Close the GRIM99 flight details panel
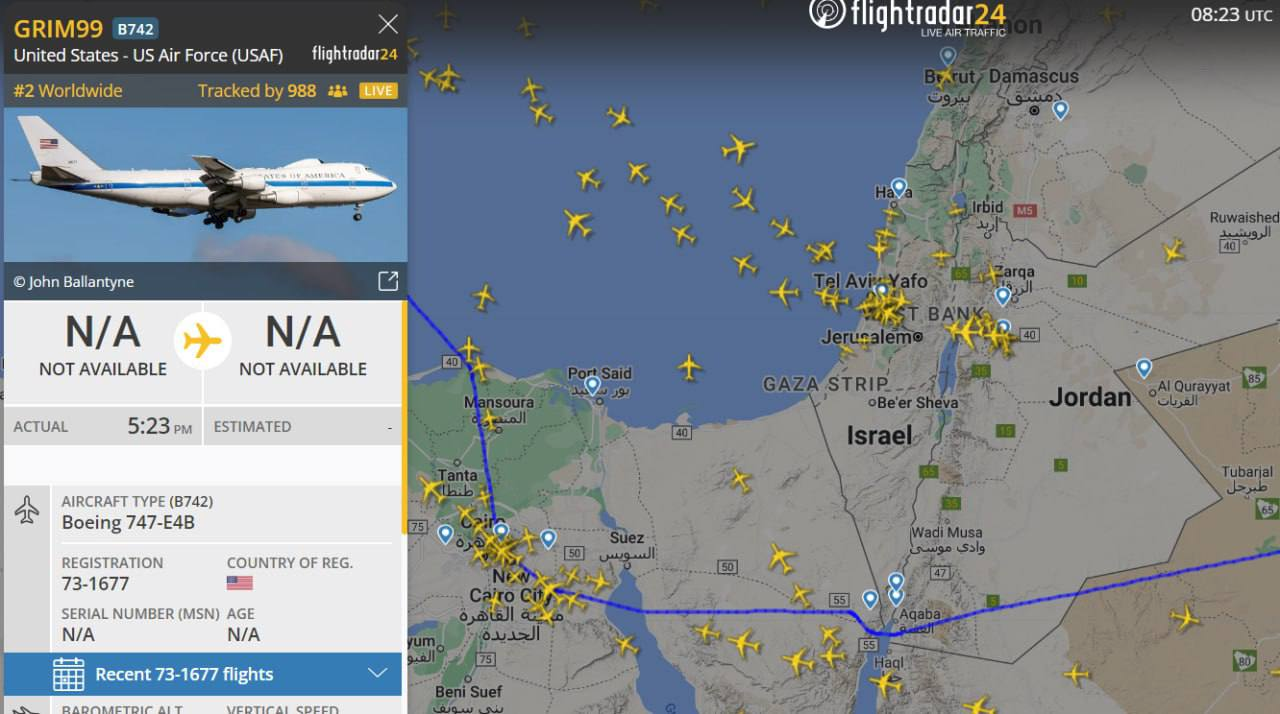Screen dimensions: 1280x714 [x=387, y=24]
